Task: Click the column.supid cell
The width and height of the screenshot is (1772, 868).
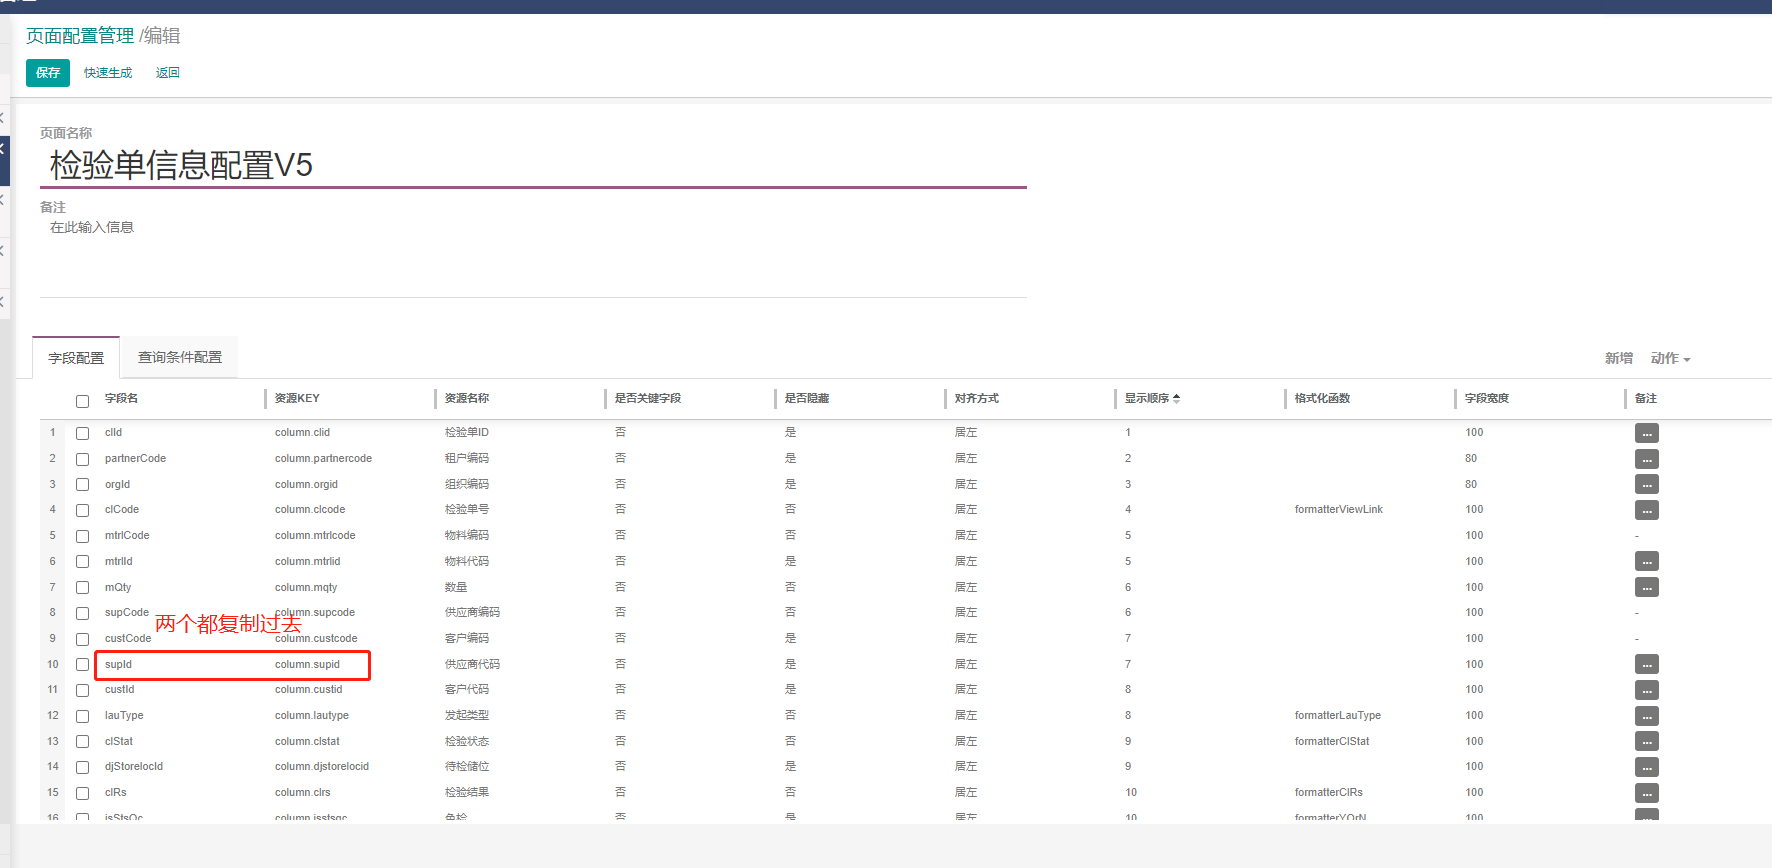Action: pyautogui.click(x=307, y=664)
